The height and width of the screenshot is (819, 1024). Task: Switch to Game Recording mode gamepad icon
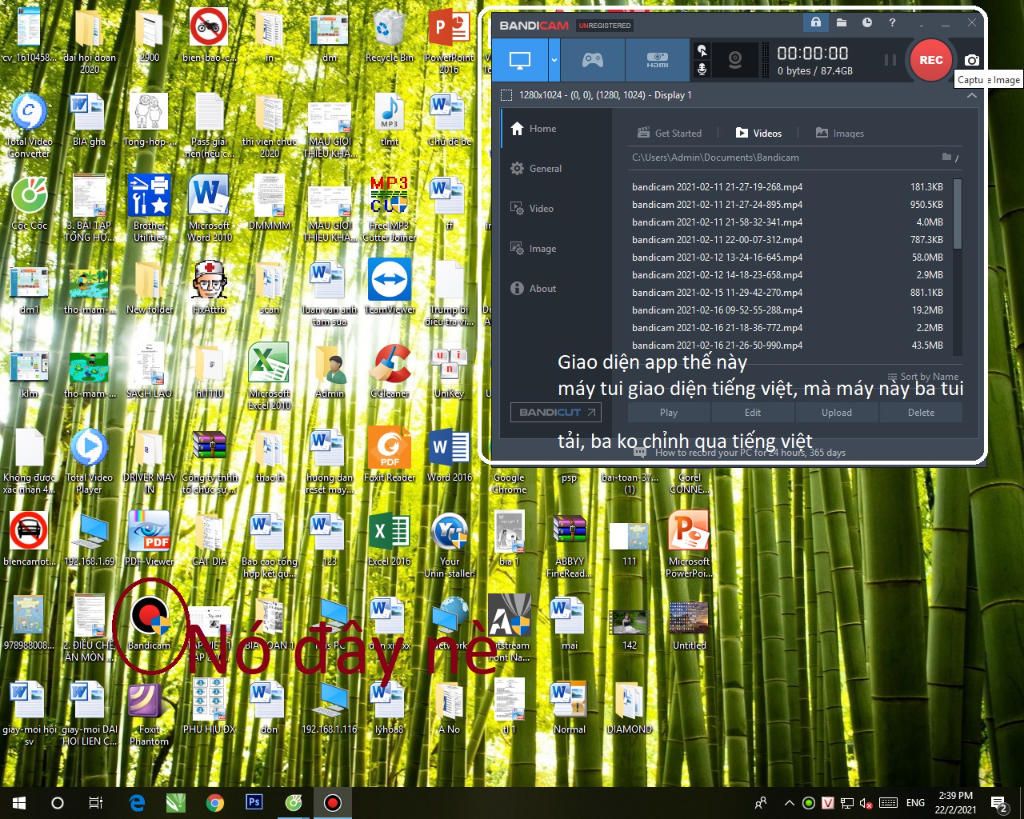[x=592, y=60]
